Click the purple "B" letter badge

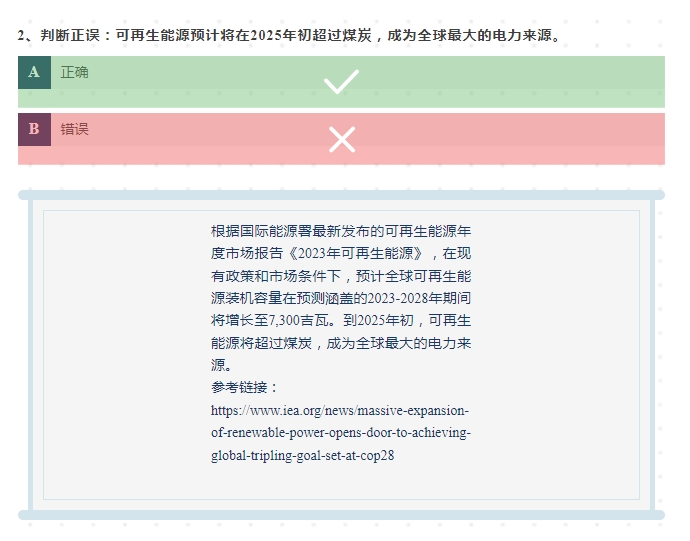click(x=34, y=129)
